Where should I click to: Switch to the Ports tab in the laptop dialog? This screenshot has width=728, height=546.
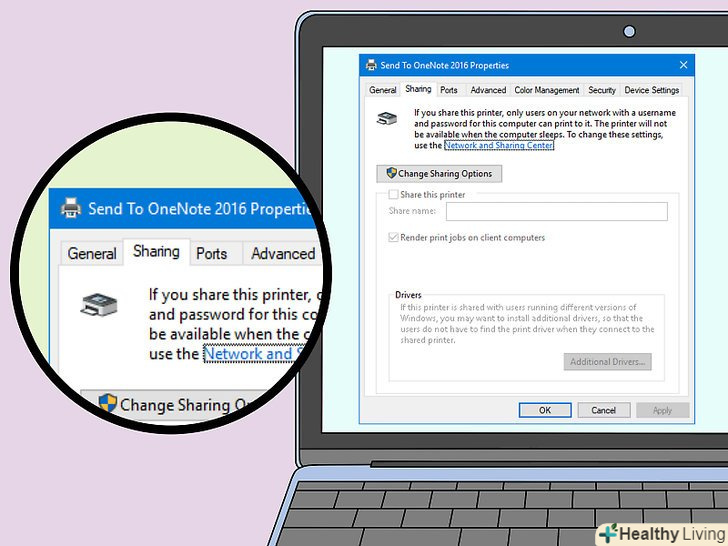448,90
